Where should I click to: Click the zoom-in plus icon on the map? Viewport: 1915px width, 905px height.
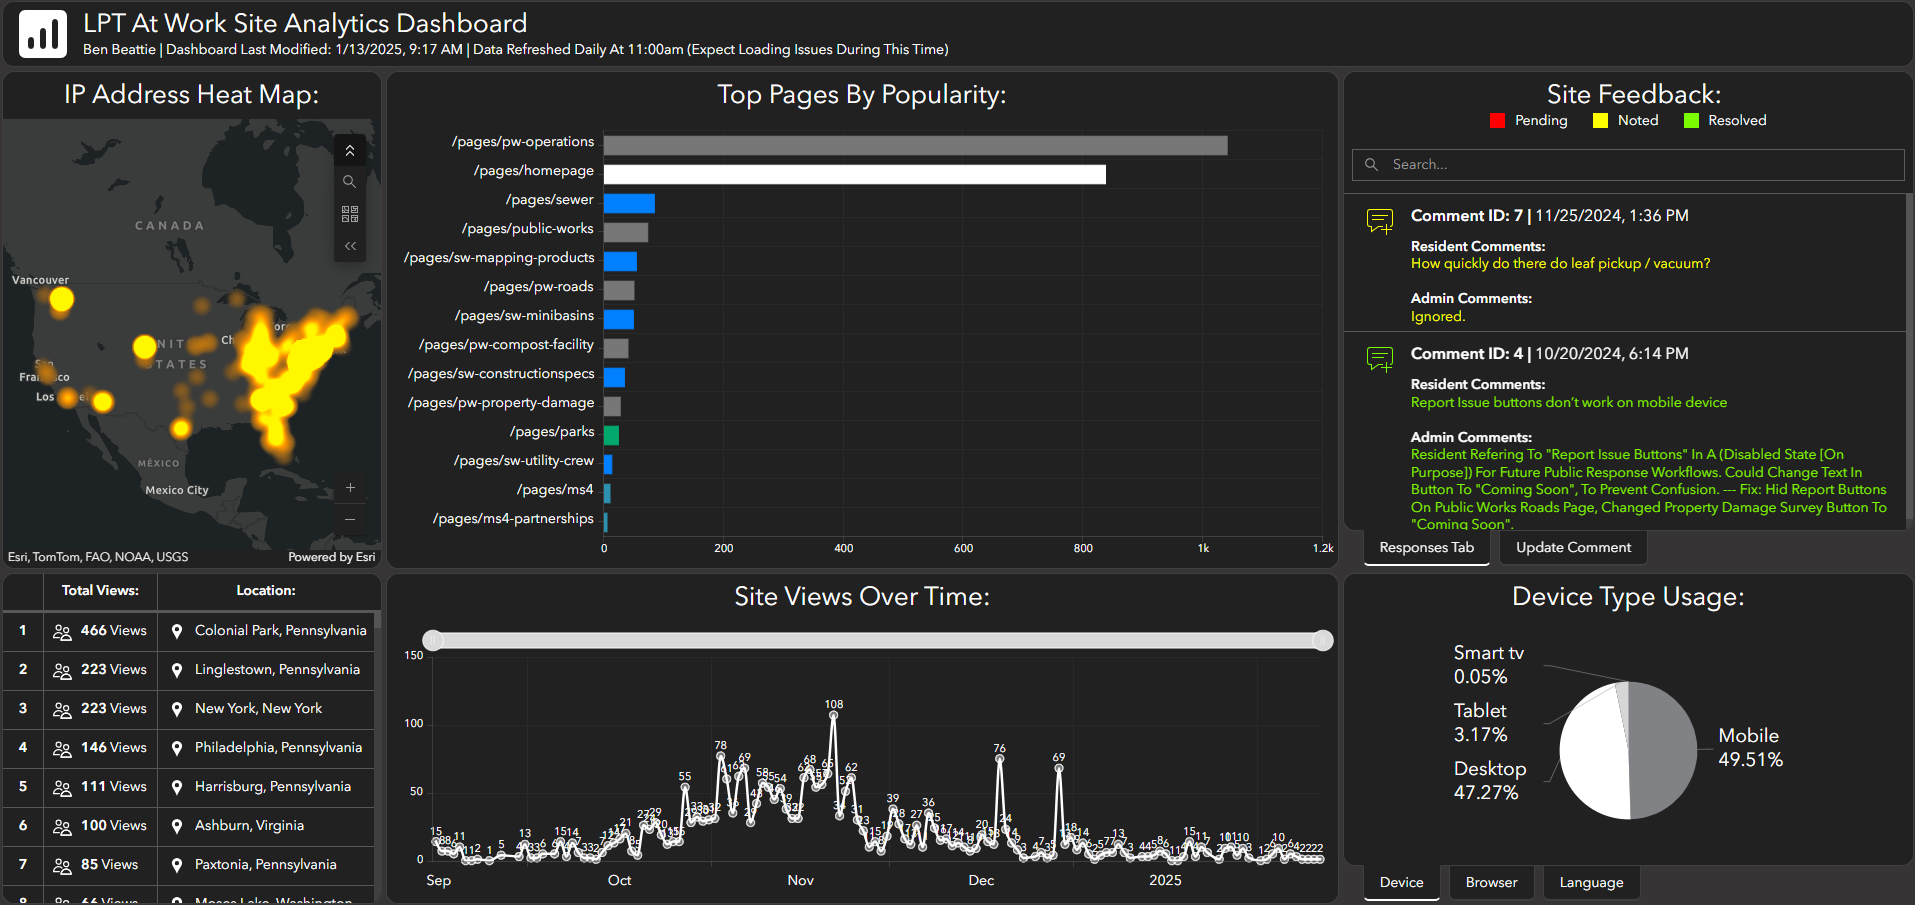(x=350, y=487)
